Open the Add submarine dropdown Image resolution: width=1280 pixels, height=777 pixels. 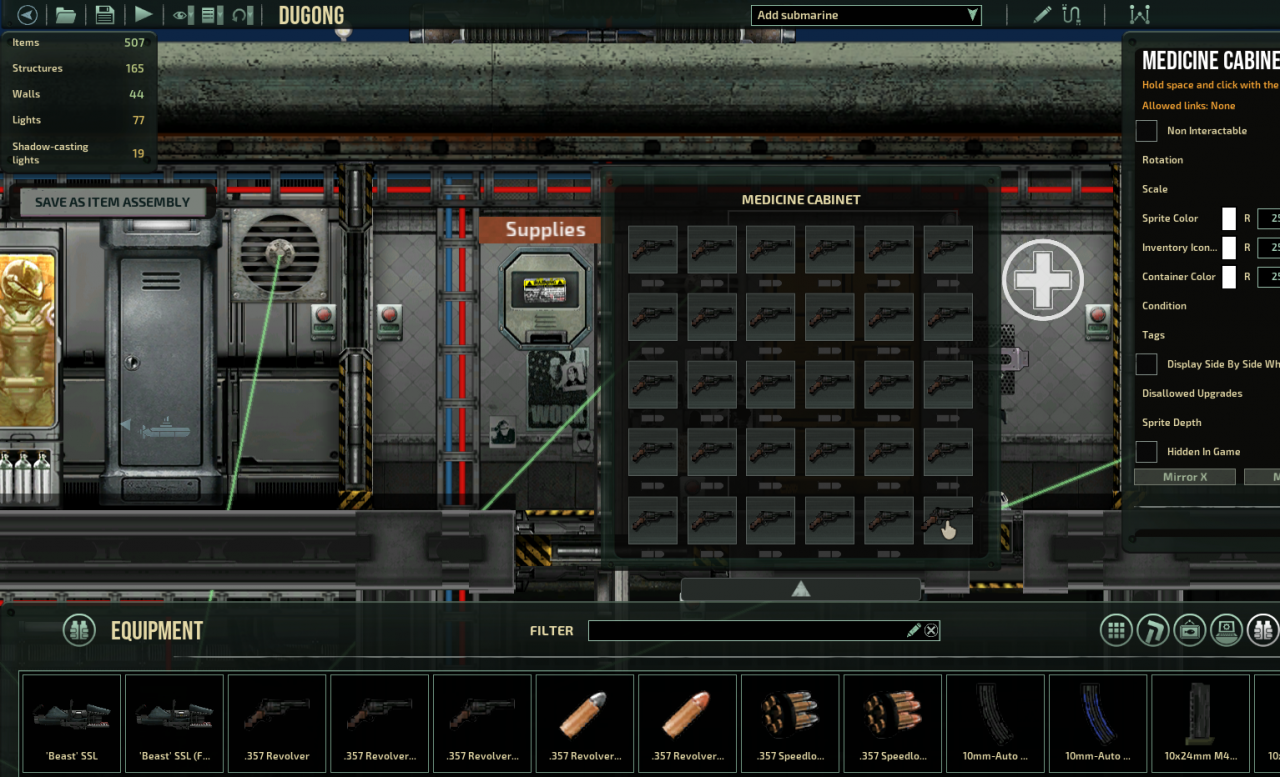tap(866, 15)
